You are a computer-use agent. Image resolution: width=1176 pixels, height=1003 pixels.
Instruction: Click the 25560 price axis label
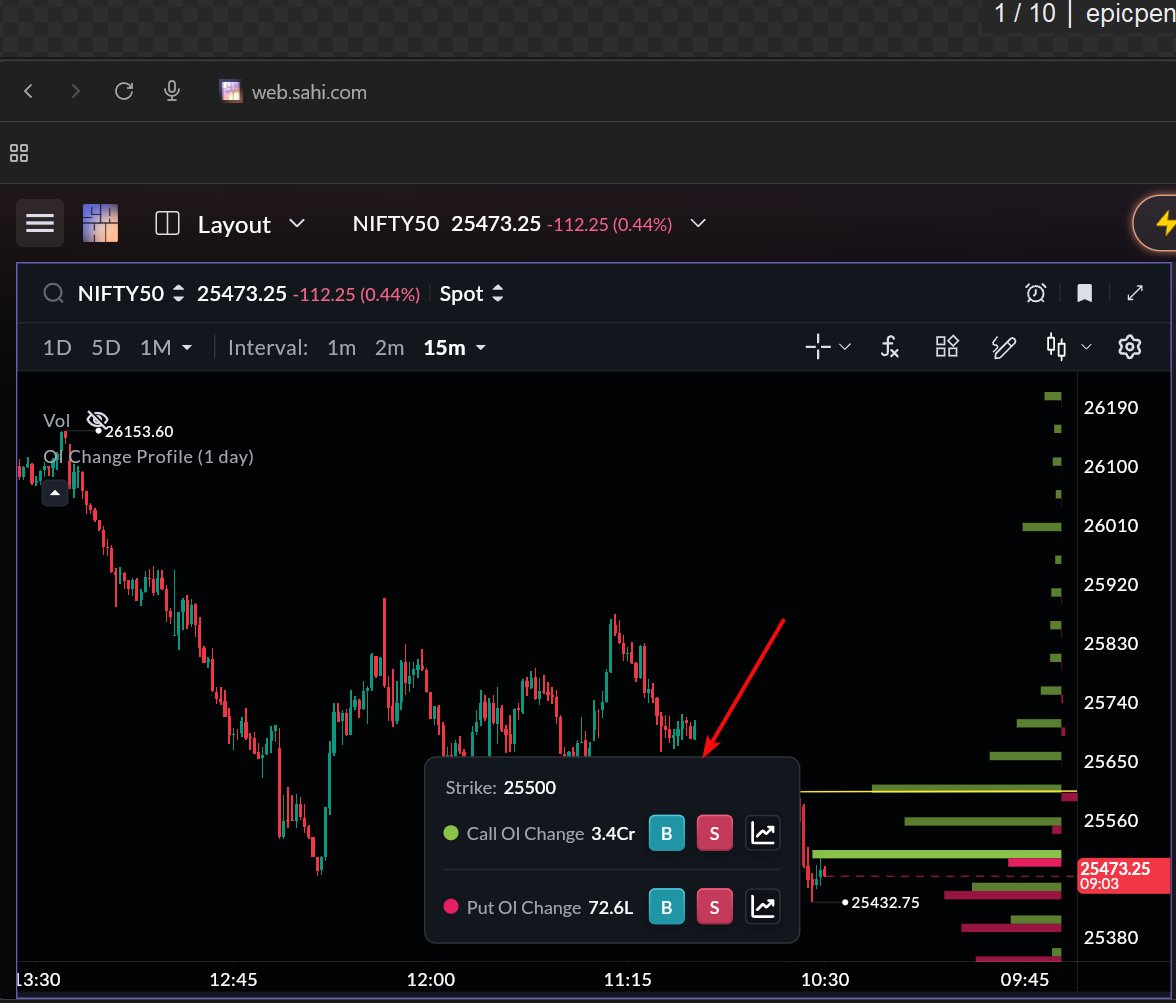pyautogui.click(x=1111, y=820)
